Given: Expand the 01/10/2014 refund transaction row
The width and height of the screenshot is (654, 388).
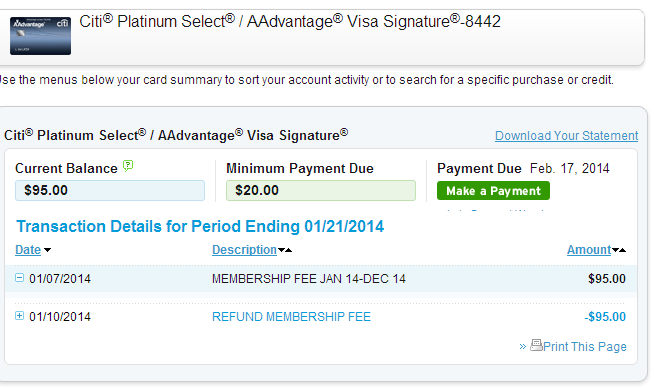Looking at the screenshot, I should pos(19,315).
